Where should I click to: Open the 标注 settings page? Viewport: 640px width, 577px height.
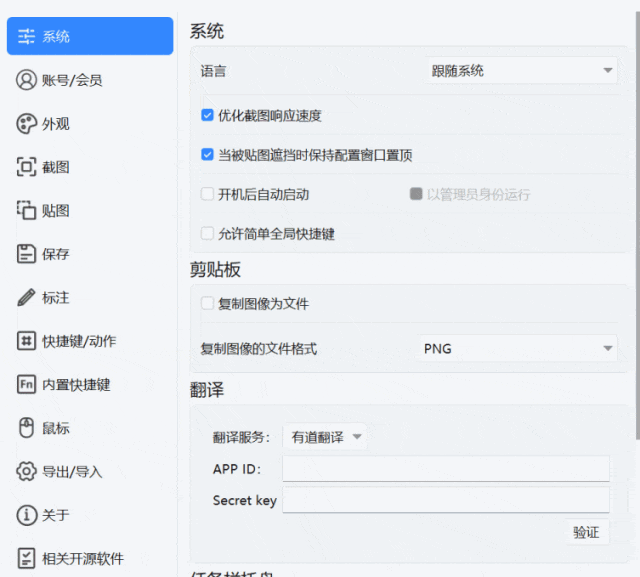(x=90, y=297)
